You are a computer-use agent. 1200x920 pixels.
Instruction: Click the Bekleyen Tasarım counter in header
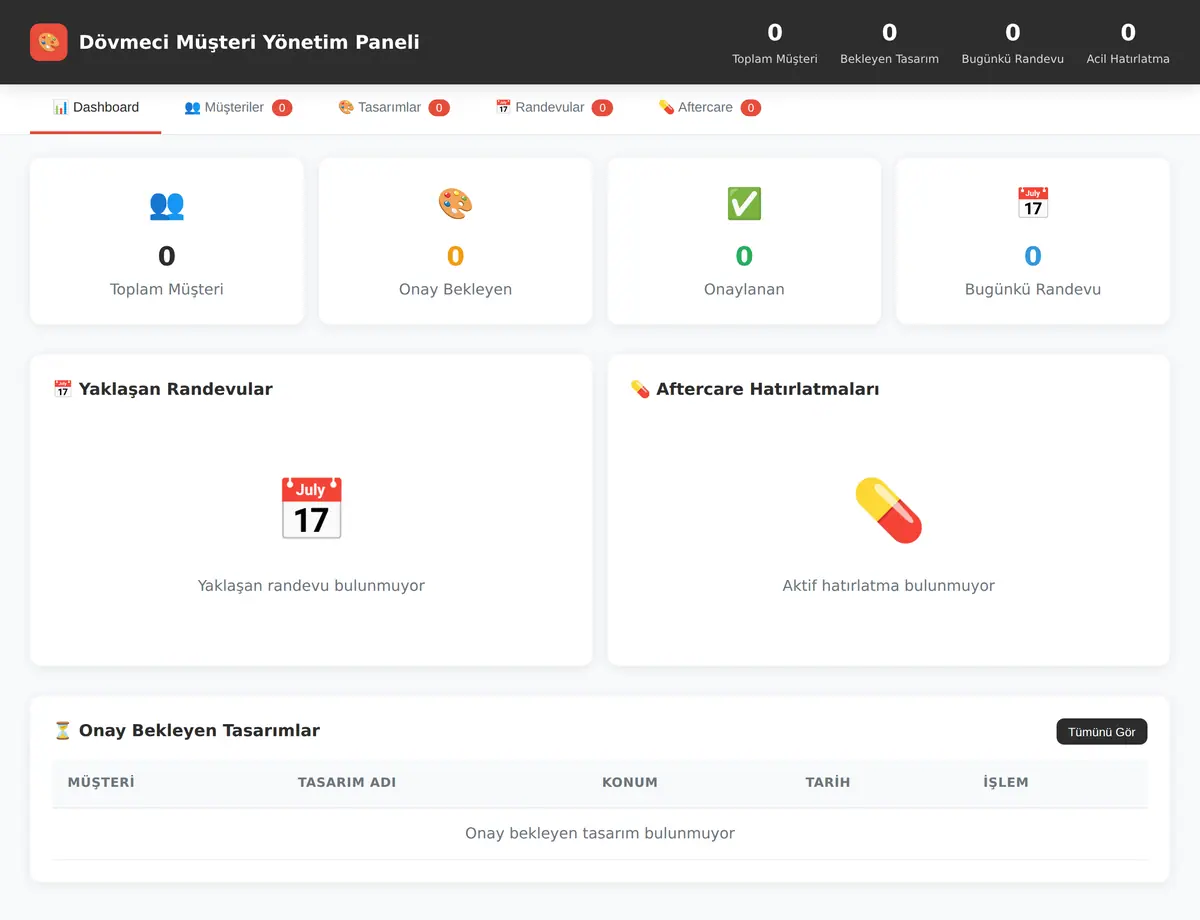[889, 43]
